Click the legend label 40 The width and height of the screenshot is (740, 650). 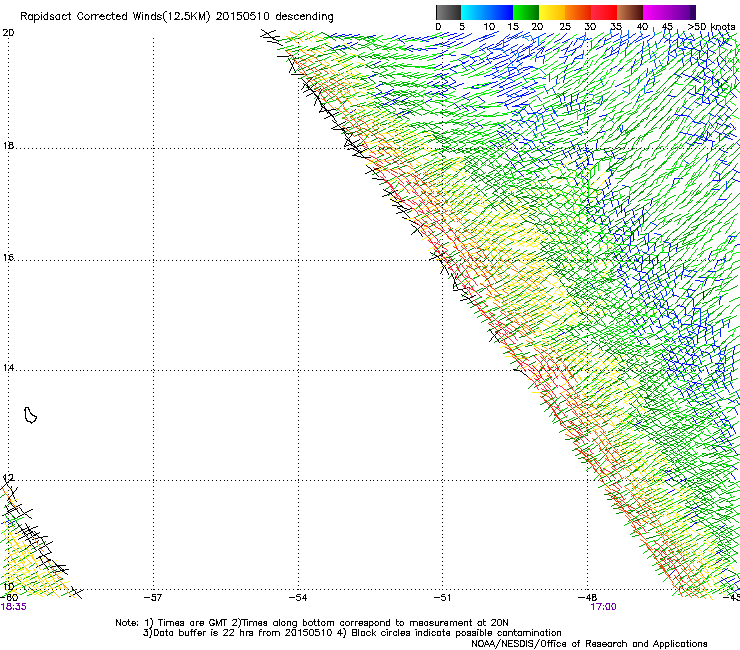642,27
